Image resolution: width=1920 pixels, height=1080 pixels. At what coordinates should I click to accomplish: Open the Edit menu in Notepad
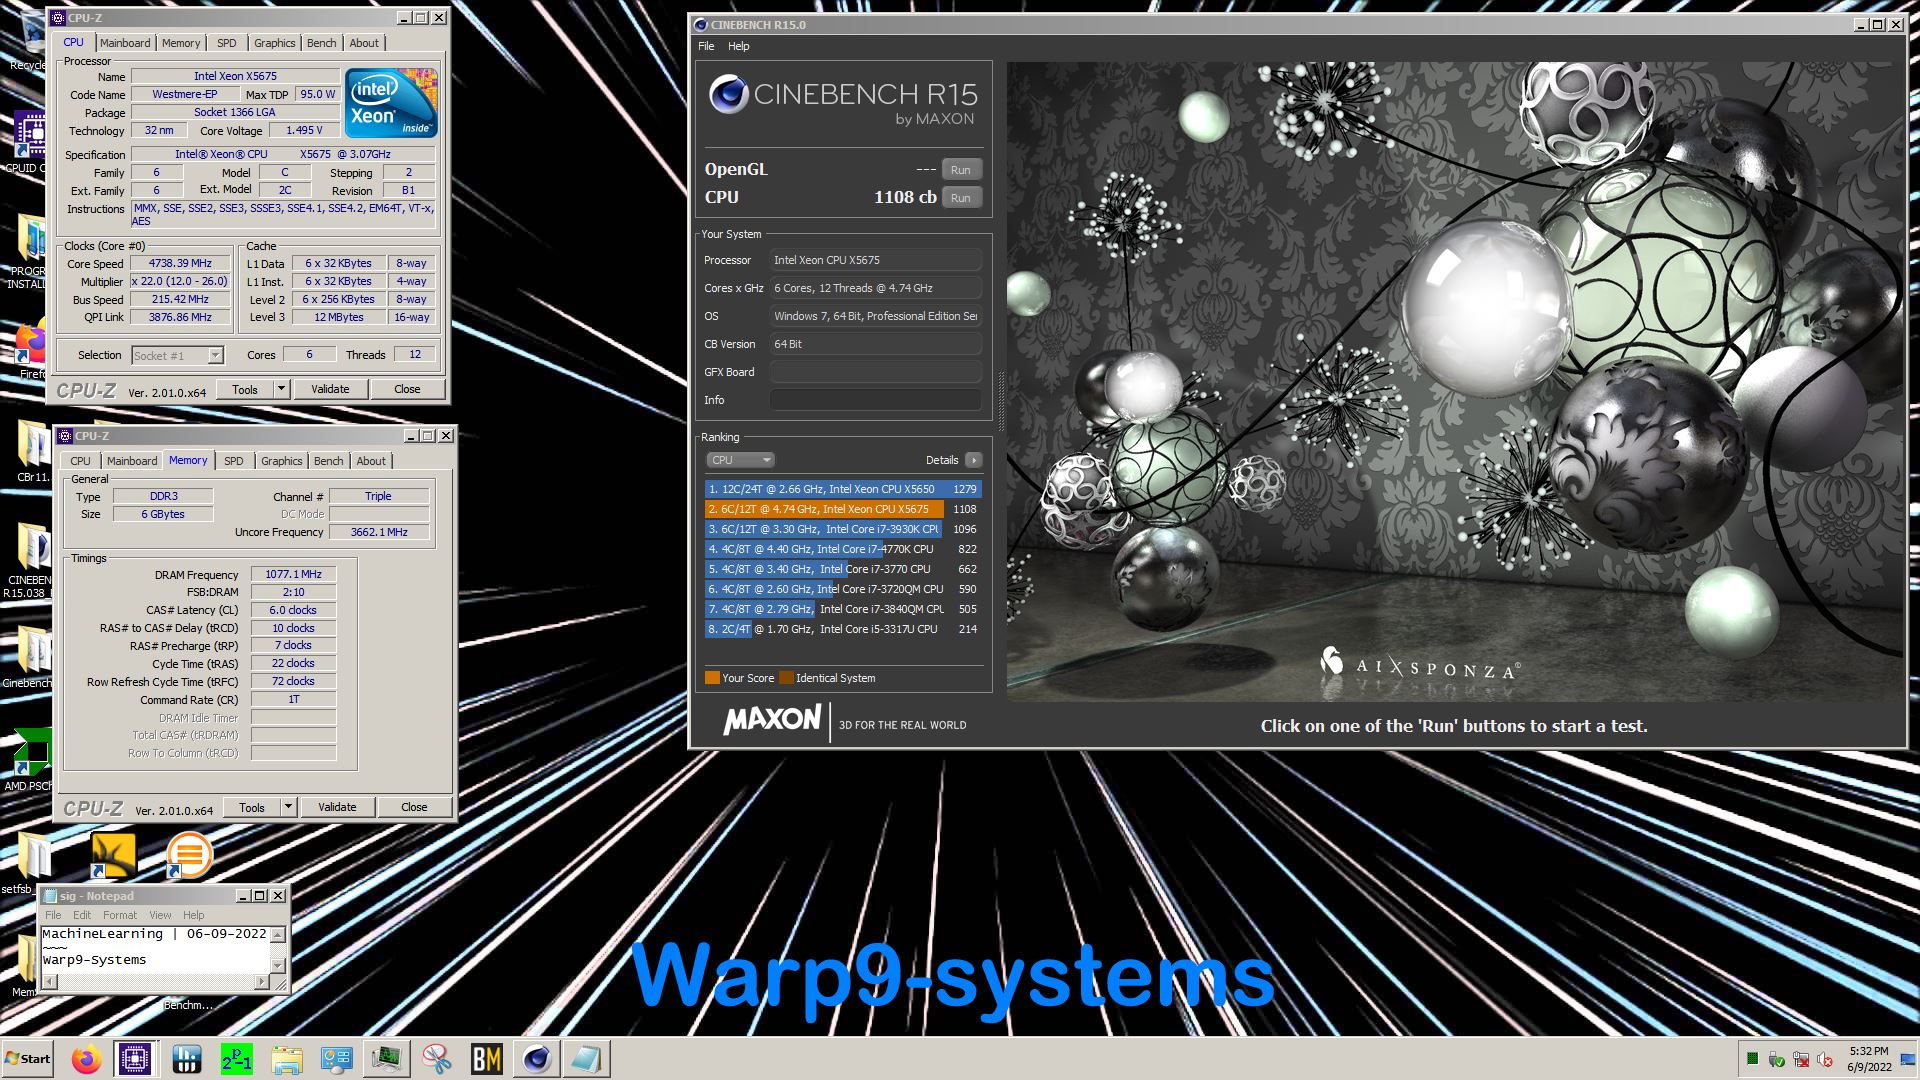(x=82, y=915)
